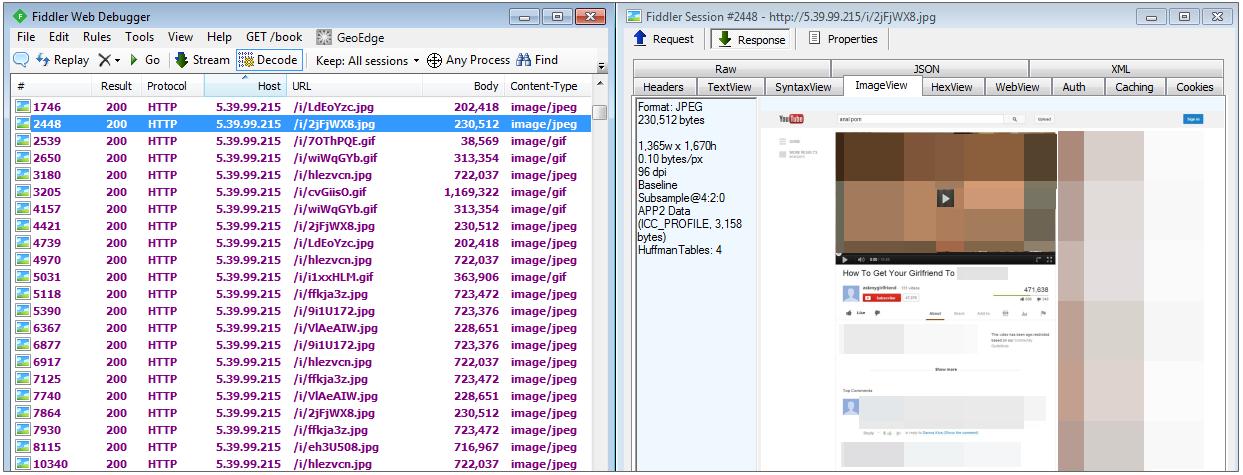The width and height of the screenshot is (1243, 475).
Task: Switch to the HexView tab
Action: tap(951, 87)
